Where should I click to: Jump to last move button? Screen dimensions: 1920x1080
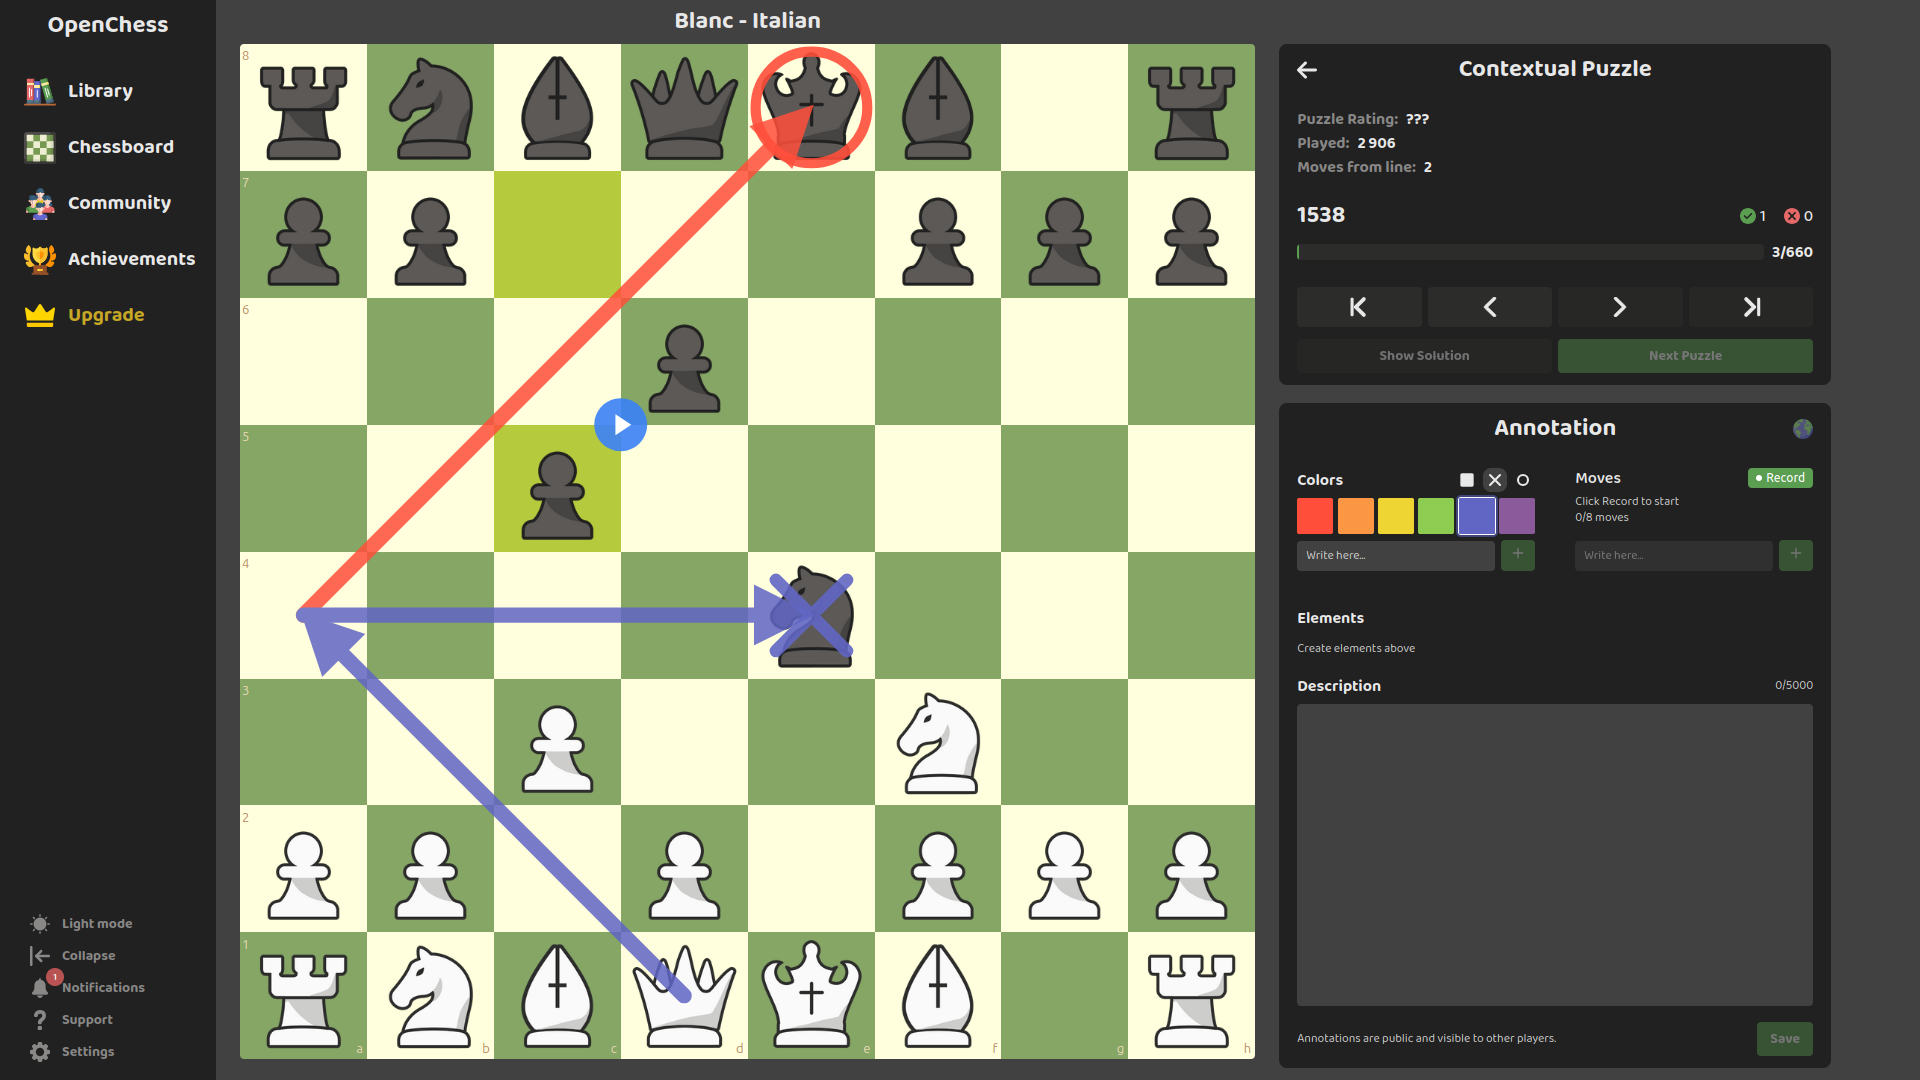click(x=1751, y=307)
